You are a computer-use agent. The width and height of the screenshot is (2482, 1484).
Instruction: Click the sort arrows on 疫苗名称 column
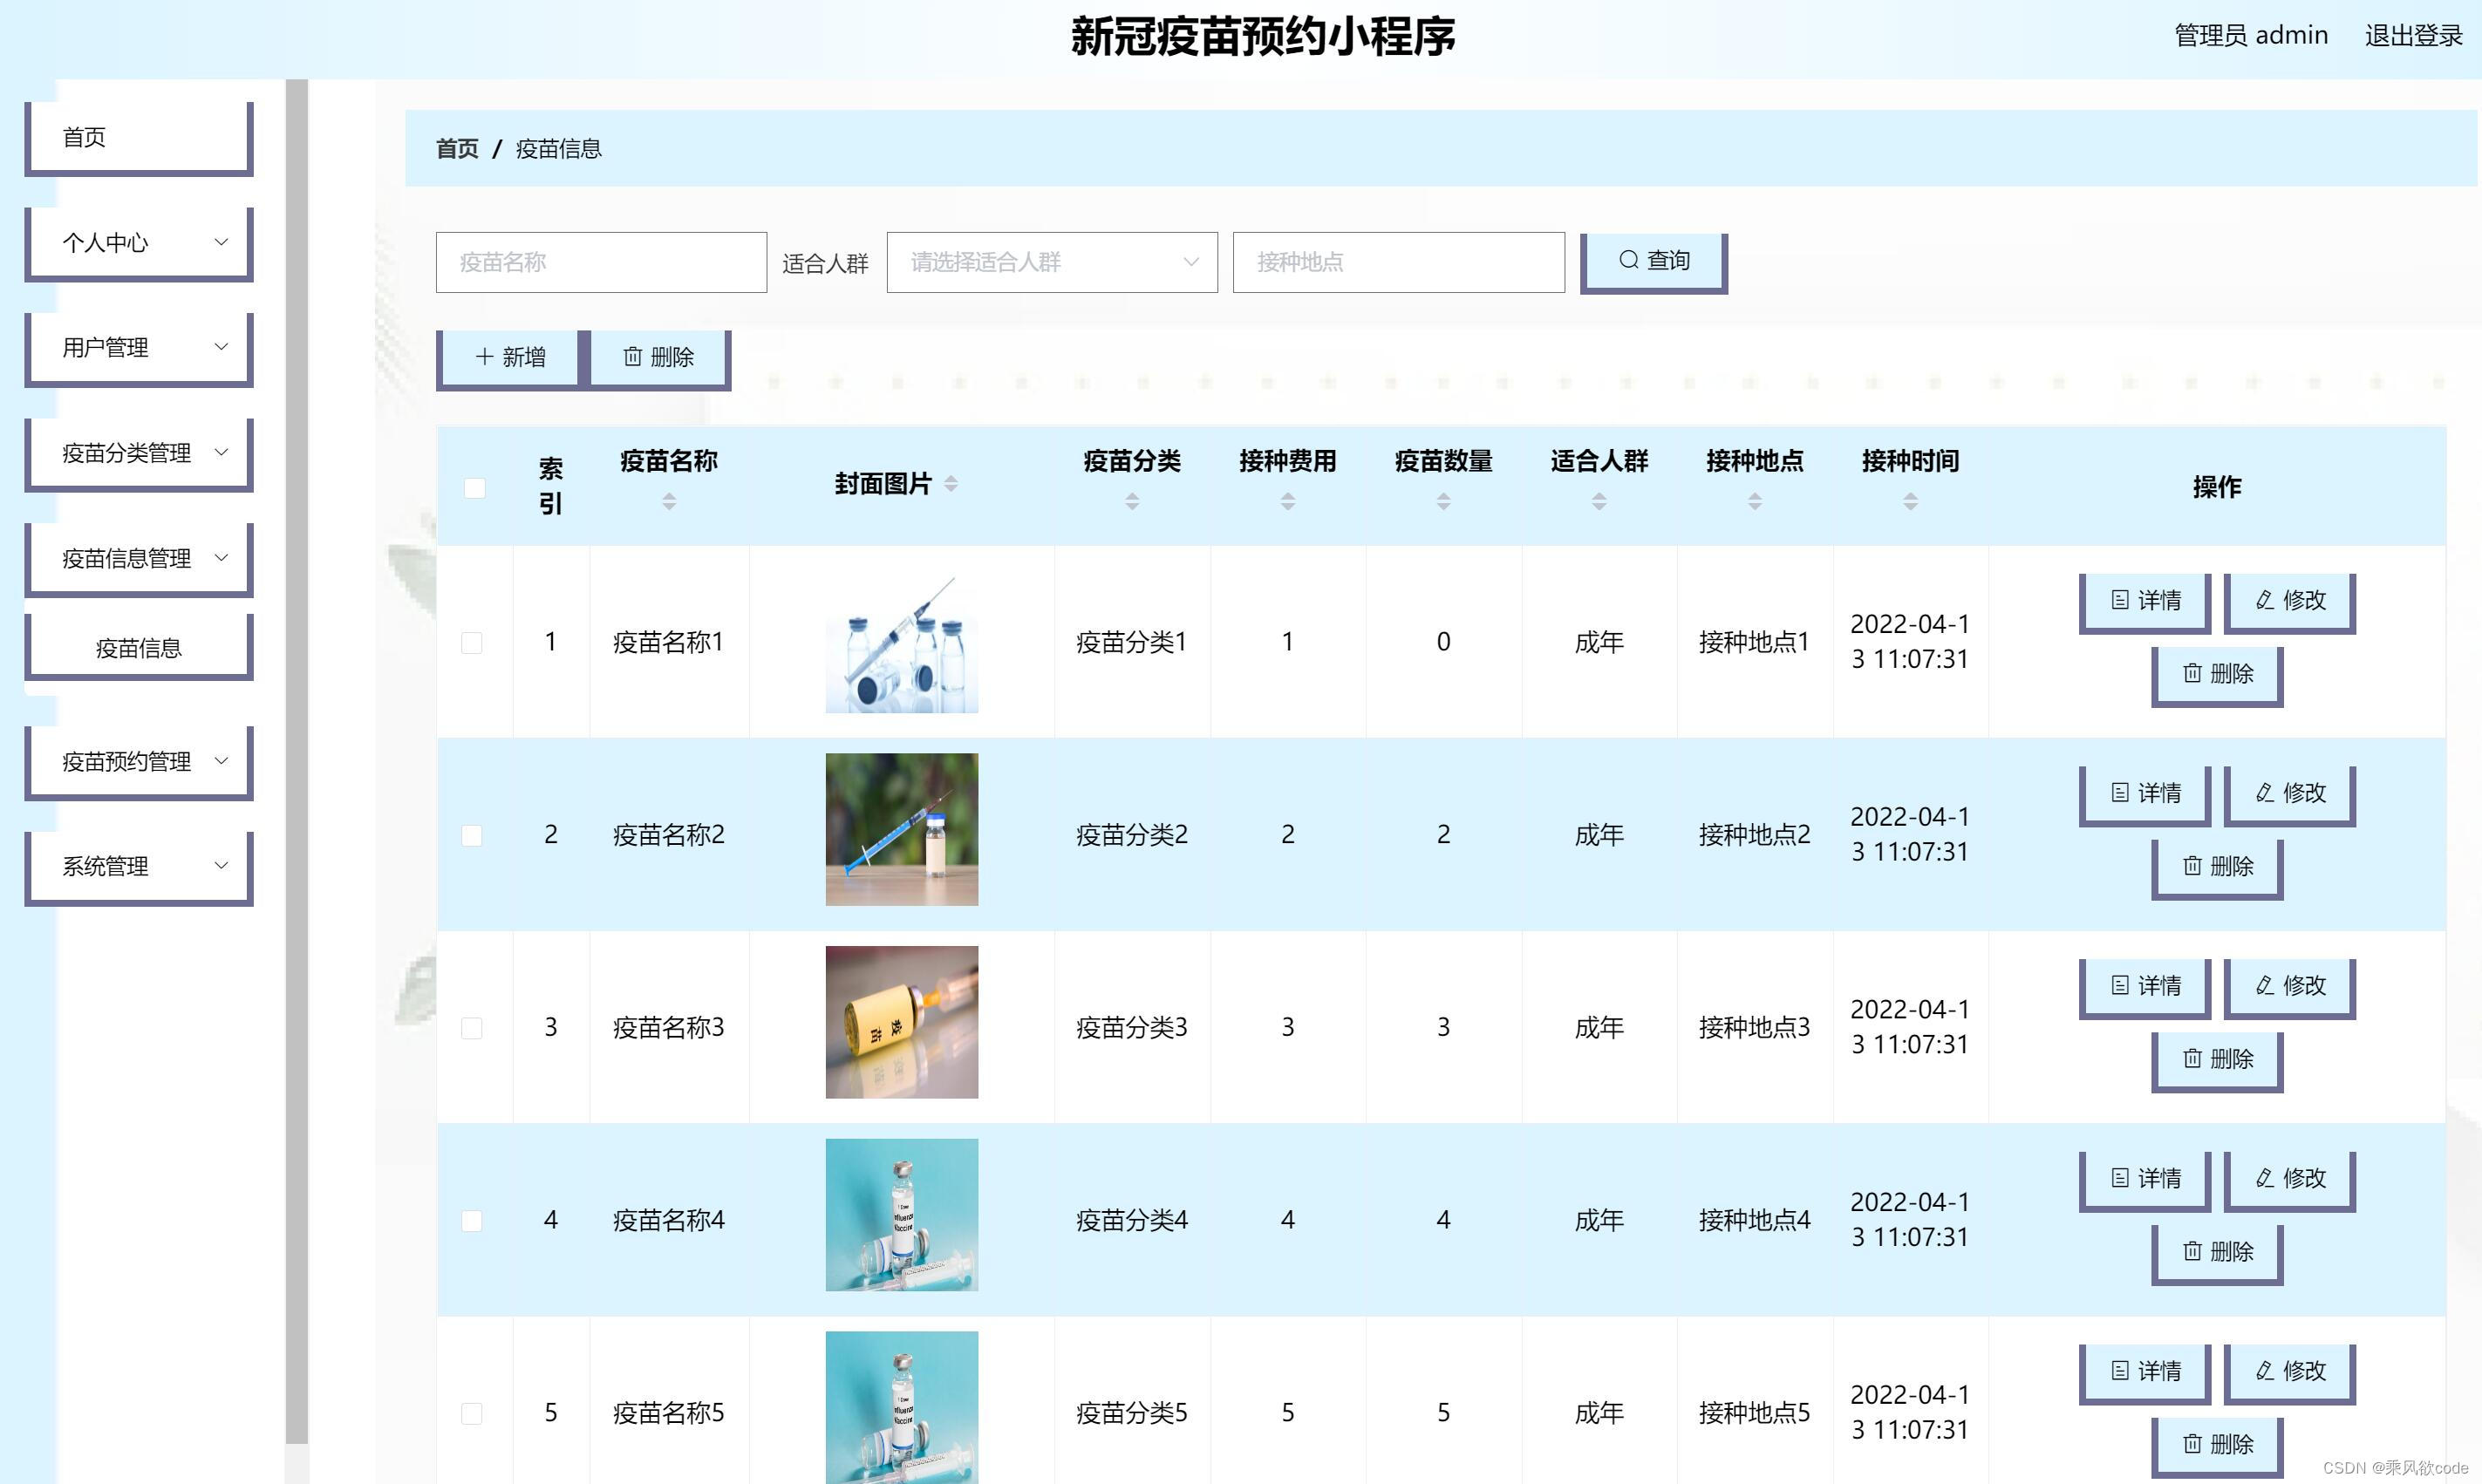[669, 501]
